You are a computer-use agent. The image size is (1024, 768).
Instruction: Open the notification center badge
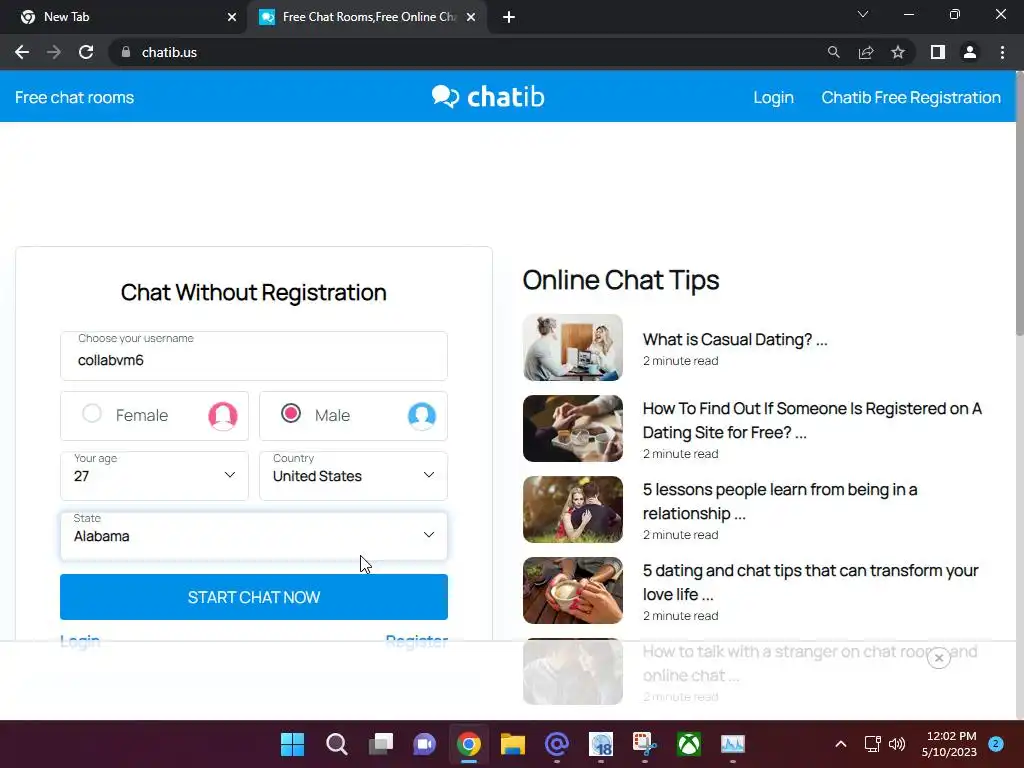pyautogui.click(x=996, y=743)
